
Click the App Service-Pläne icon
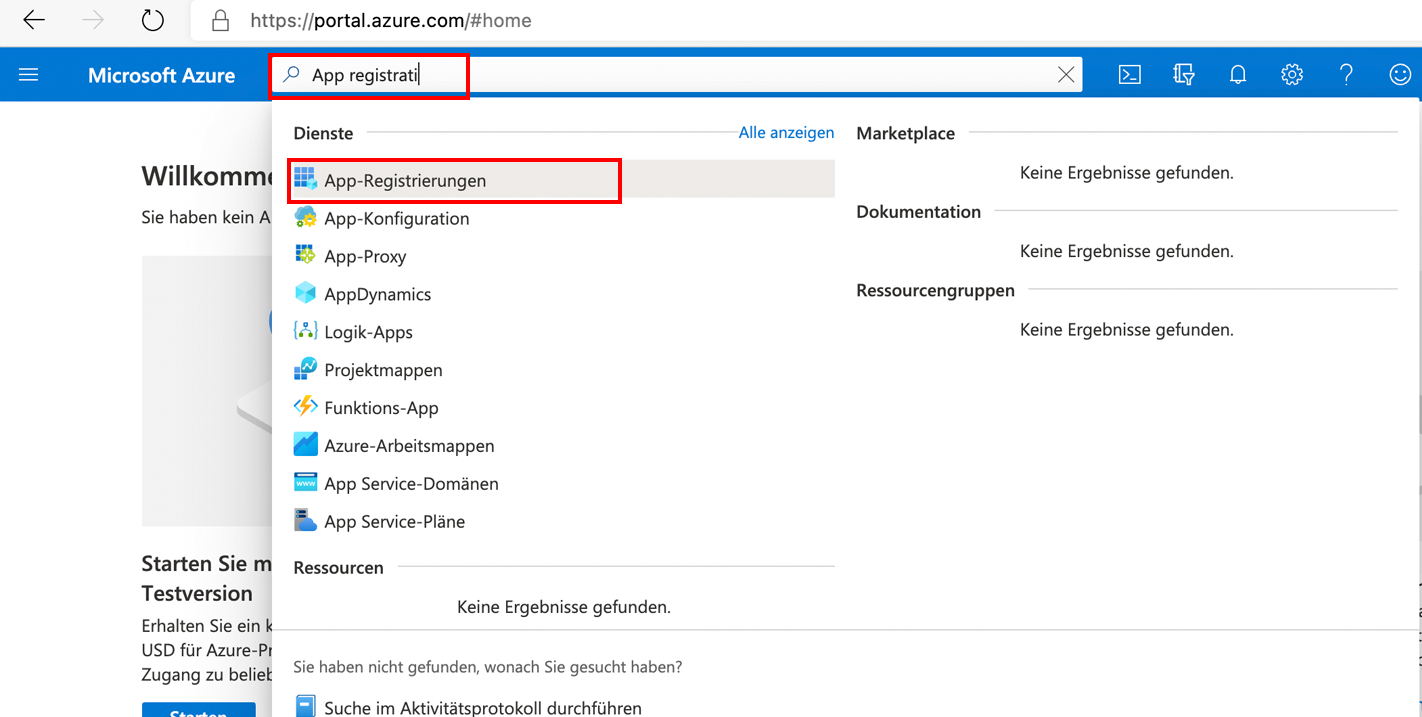tap(305, 522)
